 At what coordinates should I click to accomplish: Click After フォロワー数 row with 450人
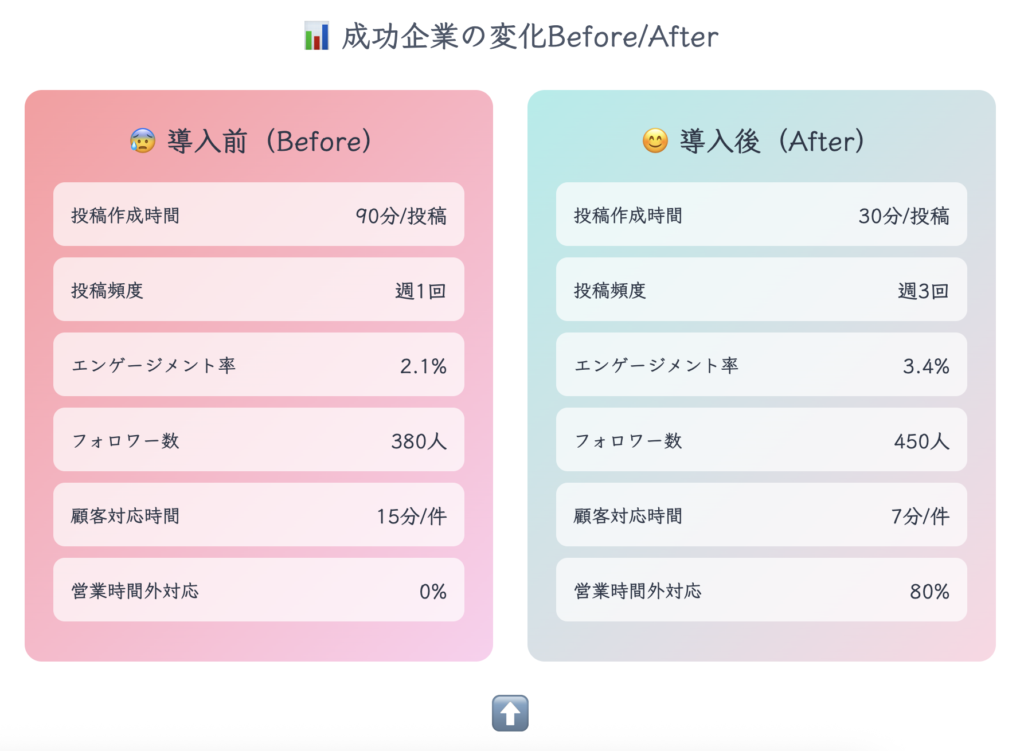[761, 440]
